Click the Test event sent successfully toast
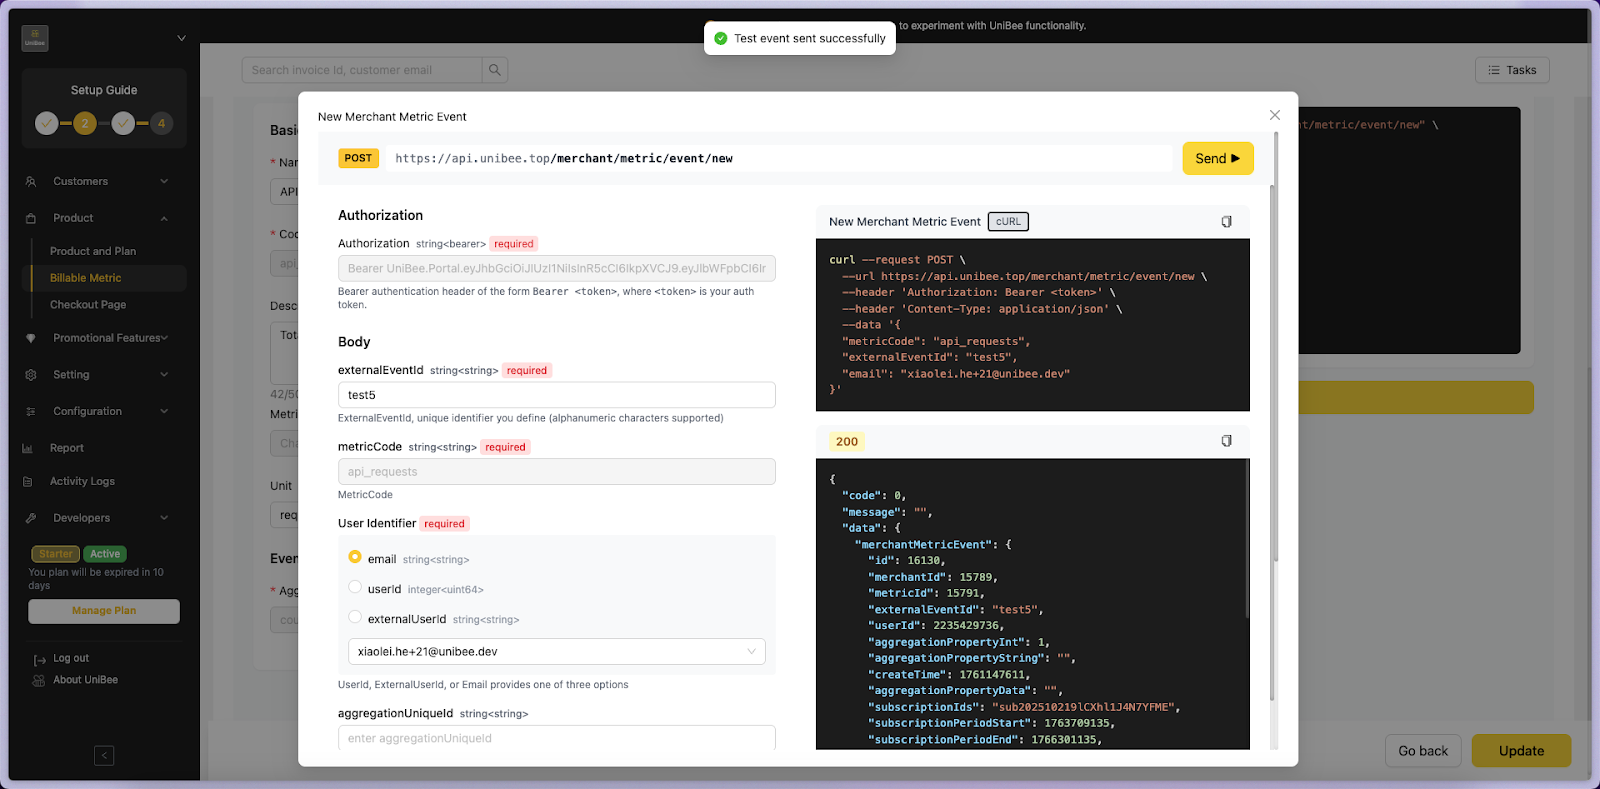The width and height of the screenshot is (1600, 789). click(x=800, y=38)
